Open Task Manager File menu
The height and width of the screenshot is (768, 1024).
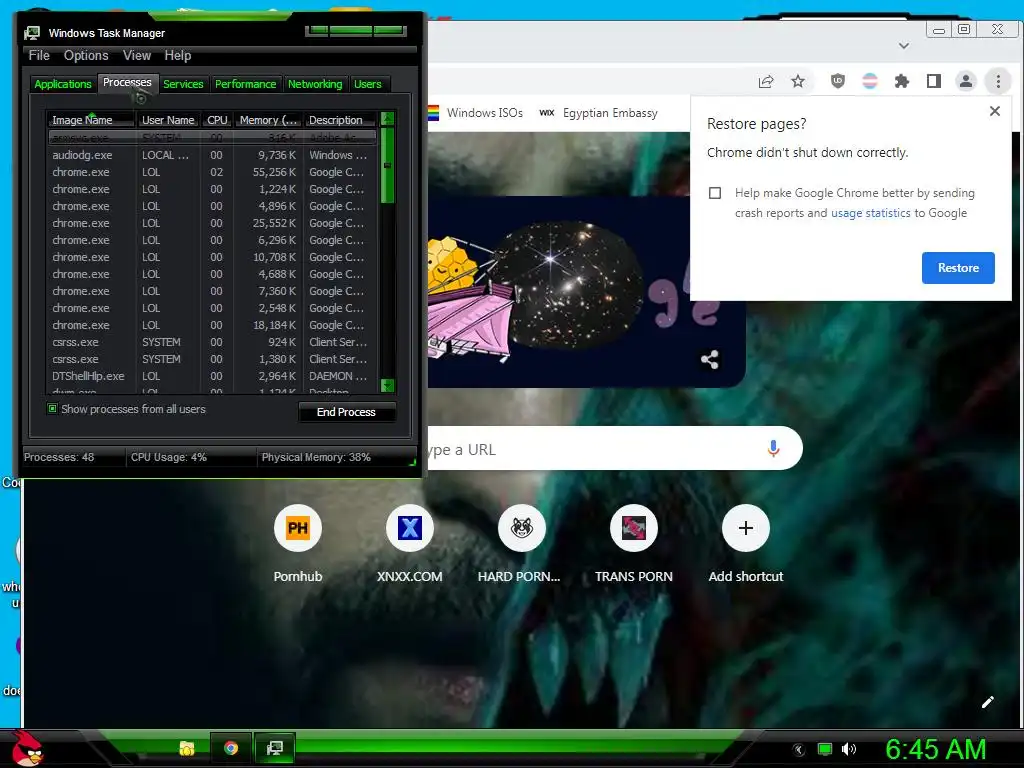coord(39,56)
